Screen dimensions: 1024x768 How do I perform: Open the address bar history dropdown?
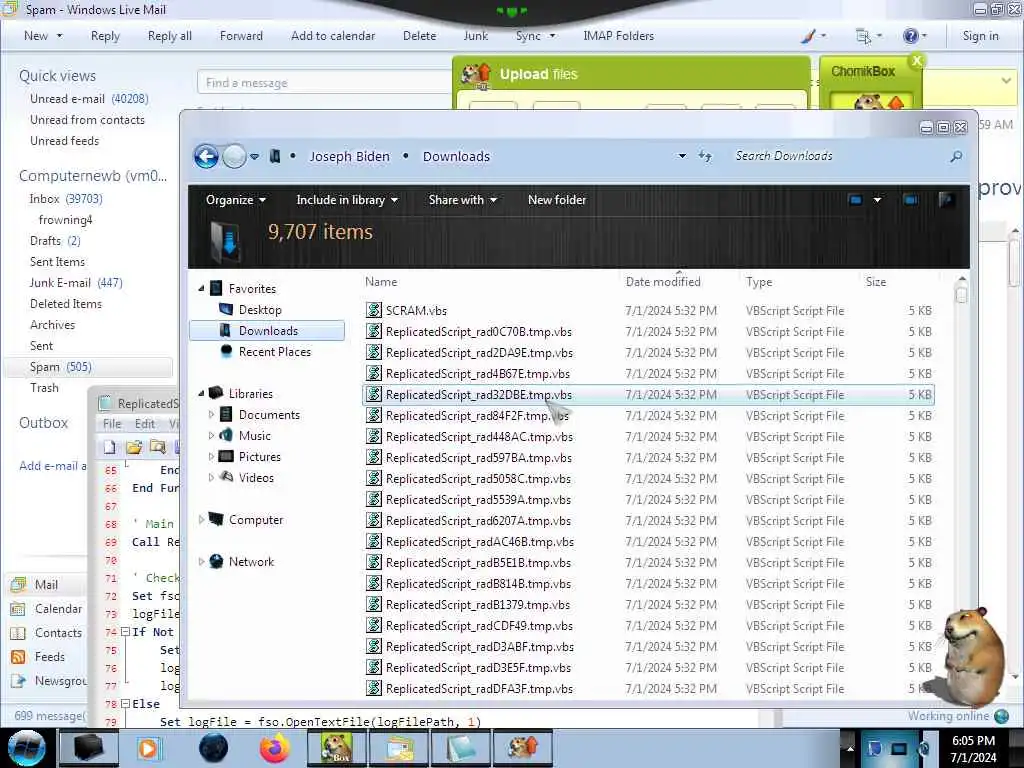click(682, 156)
